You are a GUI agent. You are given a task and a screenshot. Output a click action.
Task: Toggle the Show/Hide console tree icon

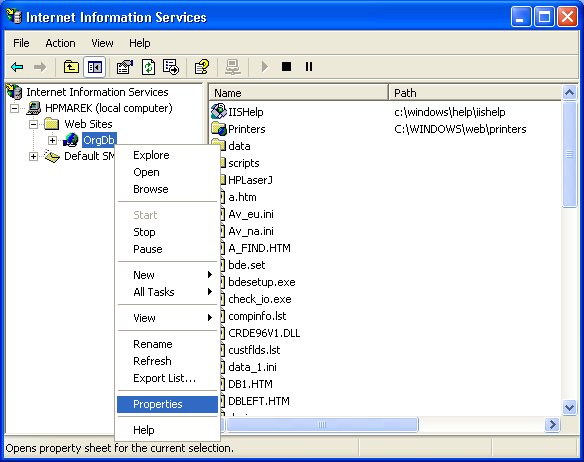pos(95,67)
